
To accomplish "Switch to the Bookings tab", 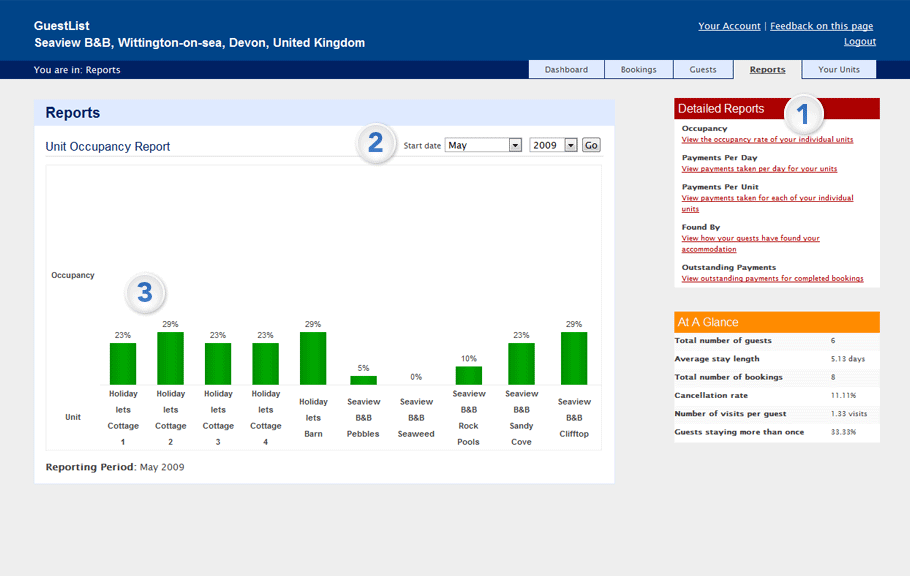I will [x=638, y=69].
